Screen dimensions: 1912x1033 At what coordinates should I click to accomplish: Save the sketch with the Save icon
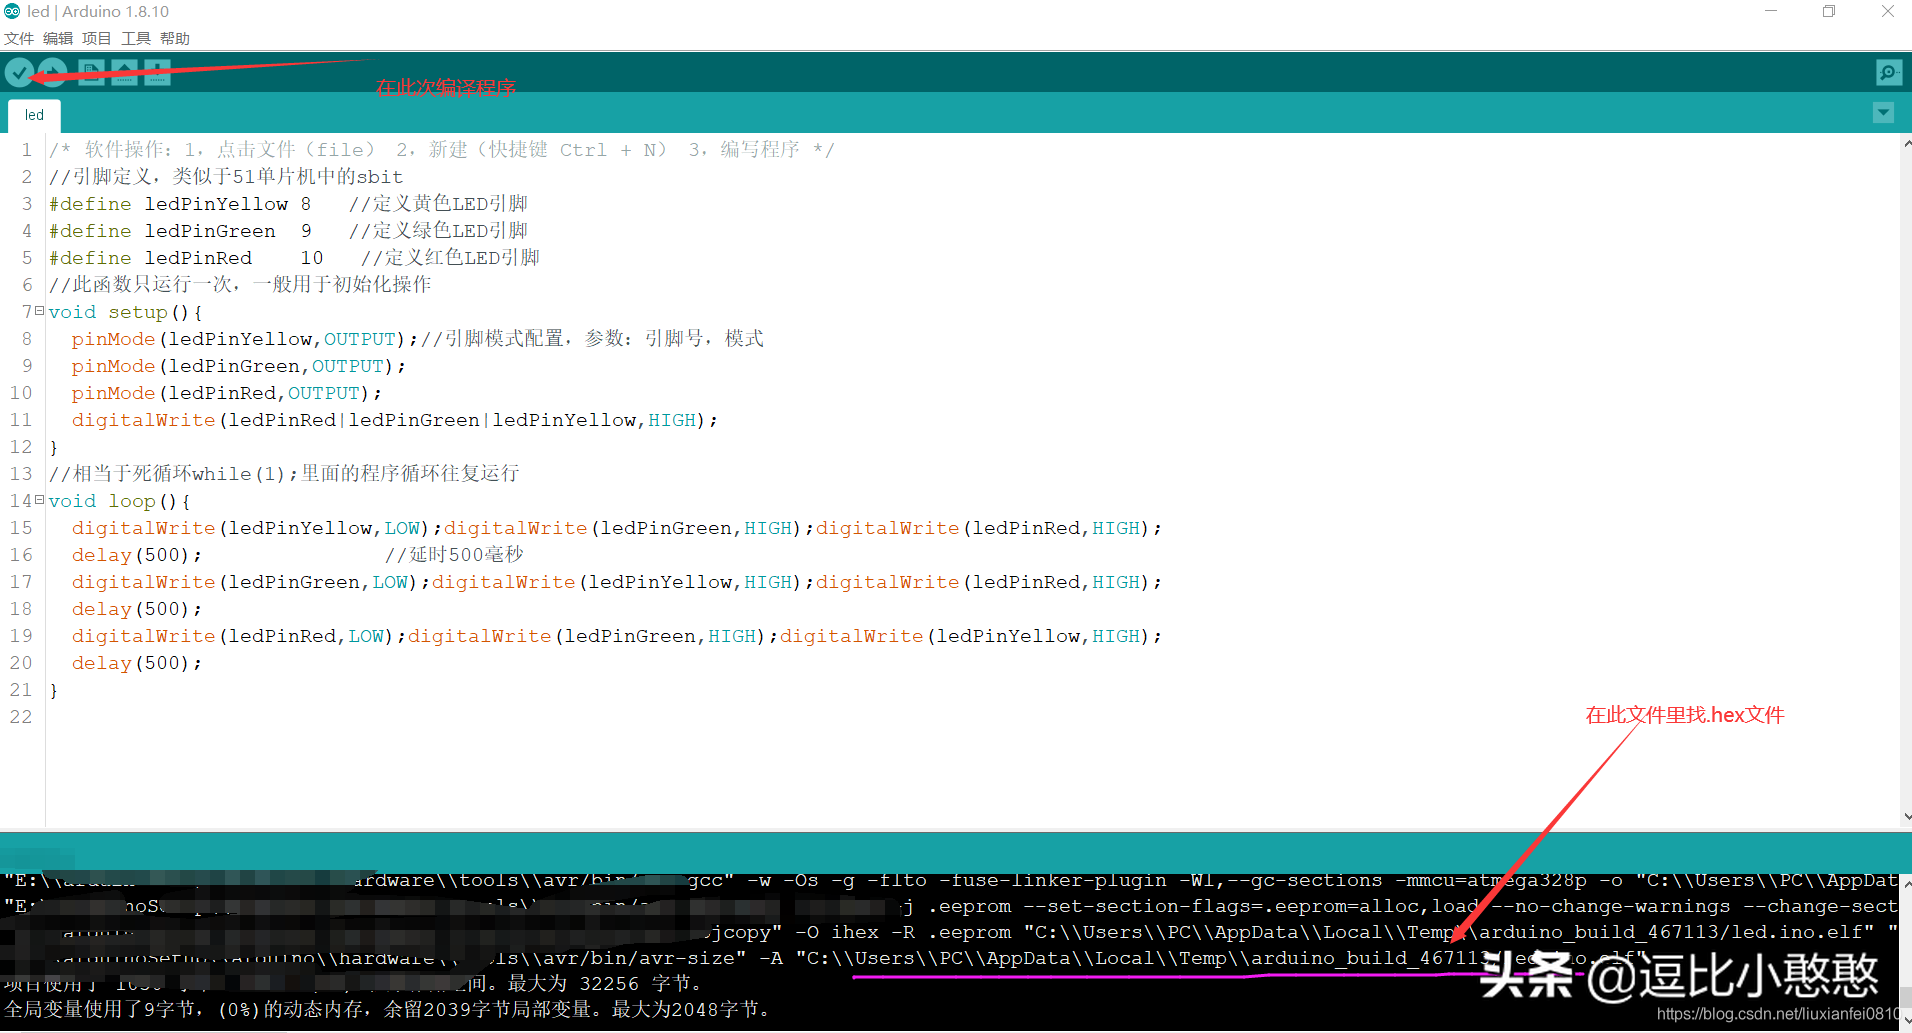click(x=157, y=72)
